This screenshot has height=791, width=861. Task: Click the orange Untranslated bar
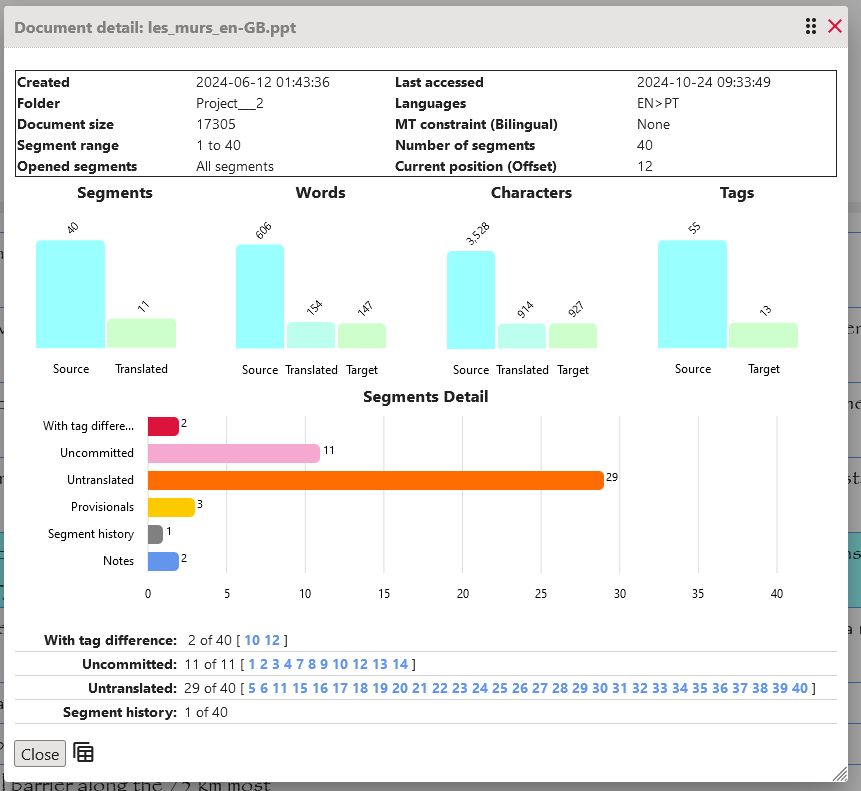point(376,480)
